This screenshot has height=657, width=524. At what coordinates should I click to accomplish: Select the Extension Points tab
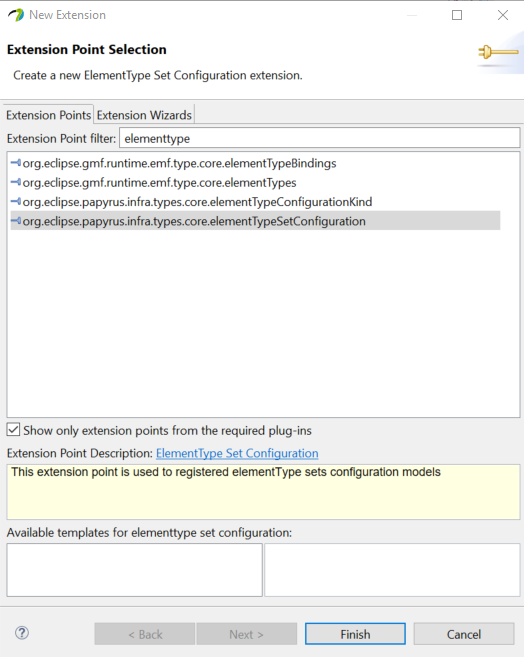pos(49,115)
